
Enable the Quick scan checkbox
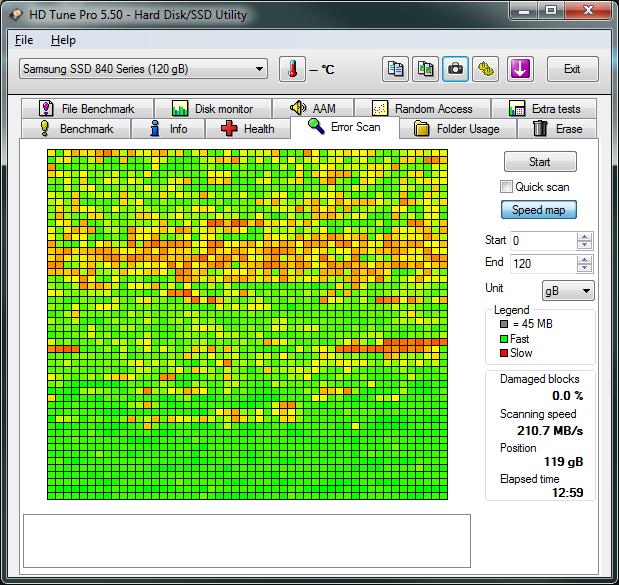pyautogui.click(x=506, y=187)
